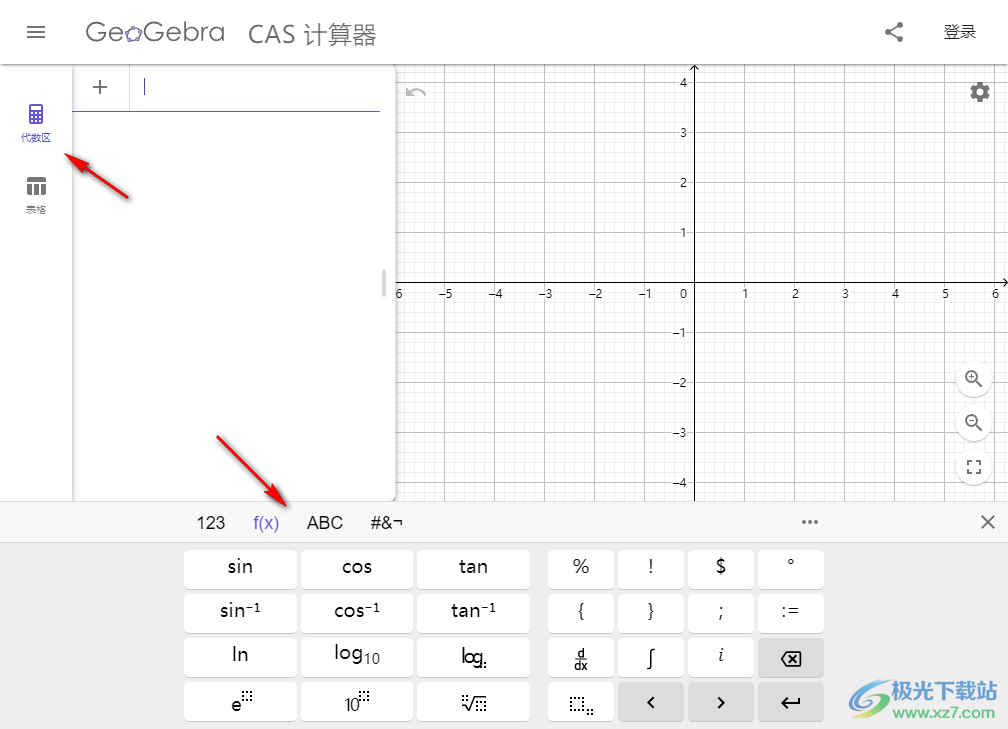Open the share options icon

(x=893, y=31)
